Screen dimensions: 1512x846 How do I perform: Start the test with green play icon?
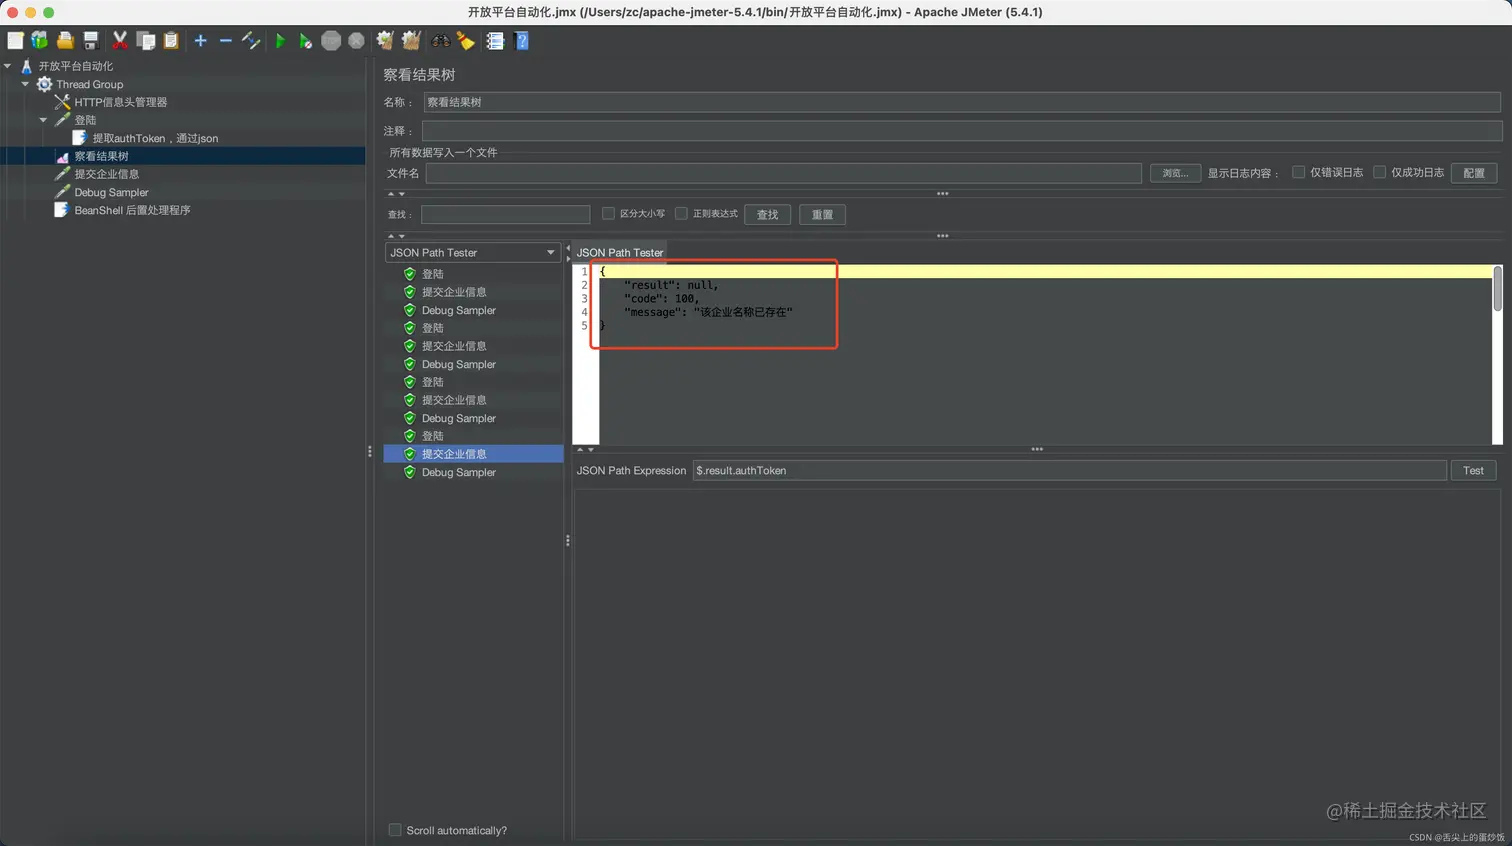[280, 41]
